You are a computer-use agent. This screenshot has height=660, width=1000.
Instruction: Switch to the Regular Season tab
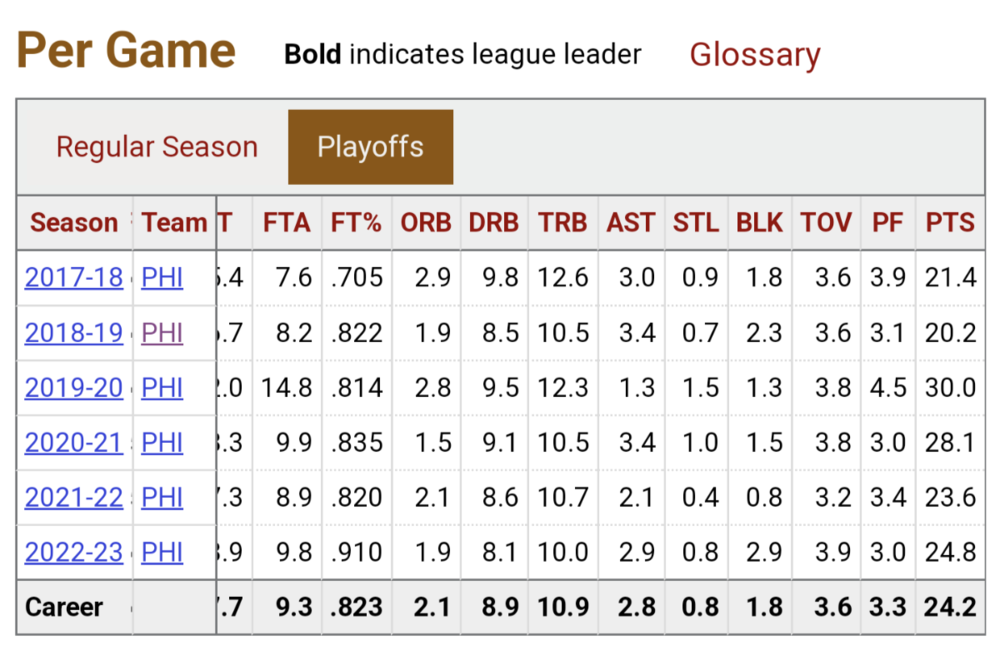(157, 147)
